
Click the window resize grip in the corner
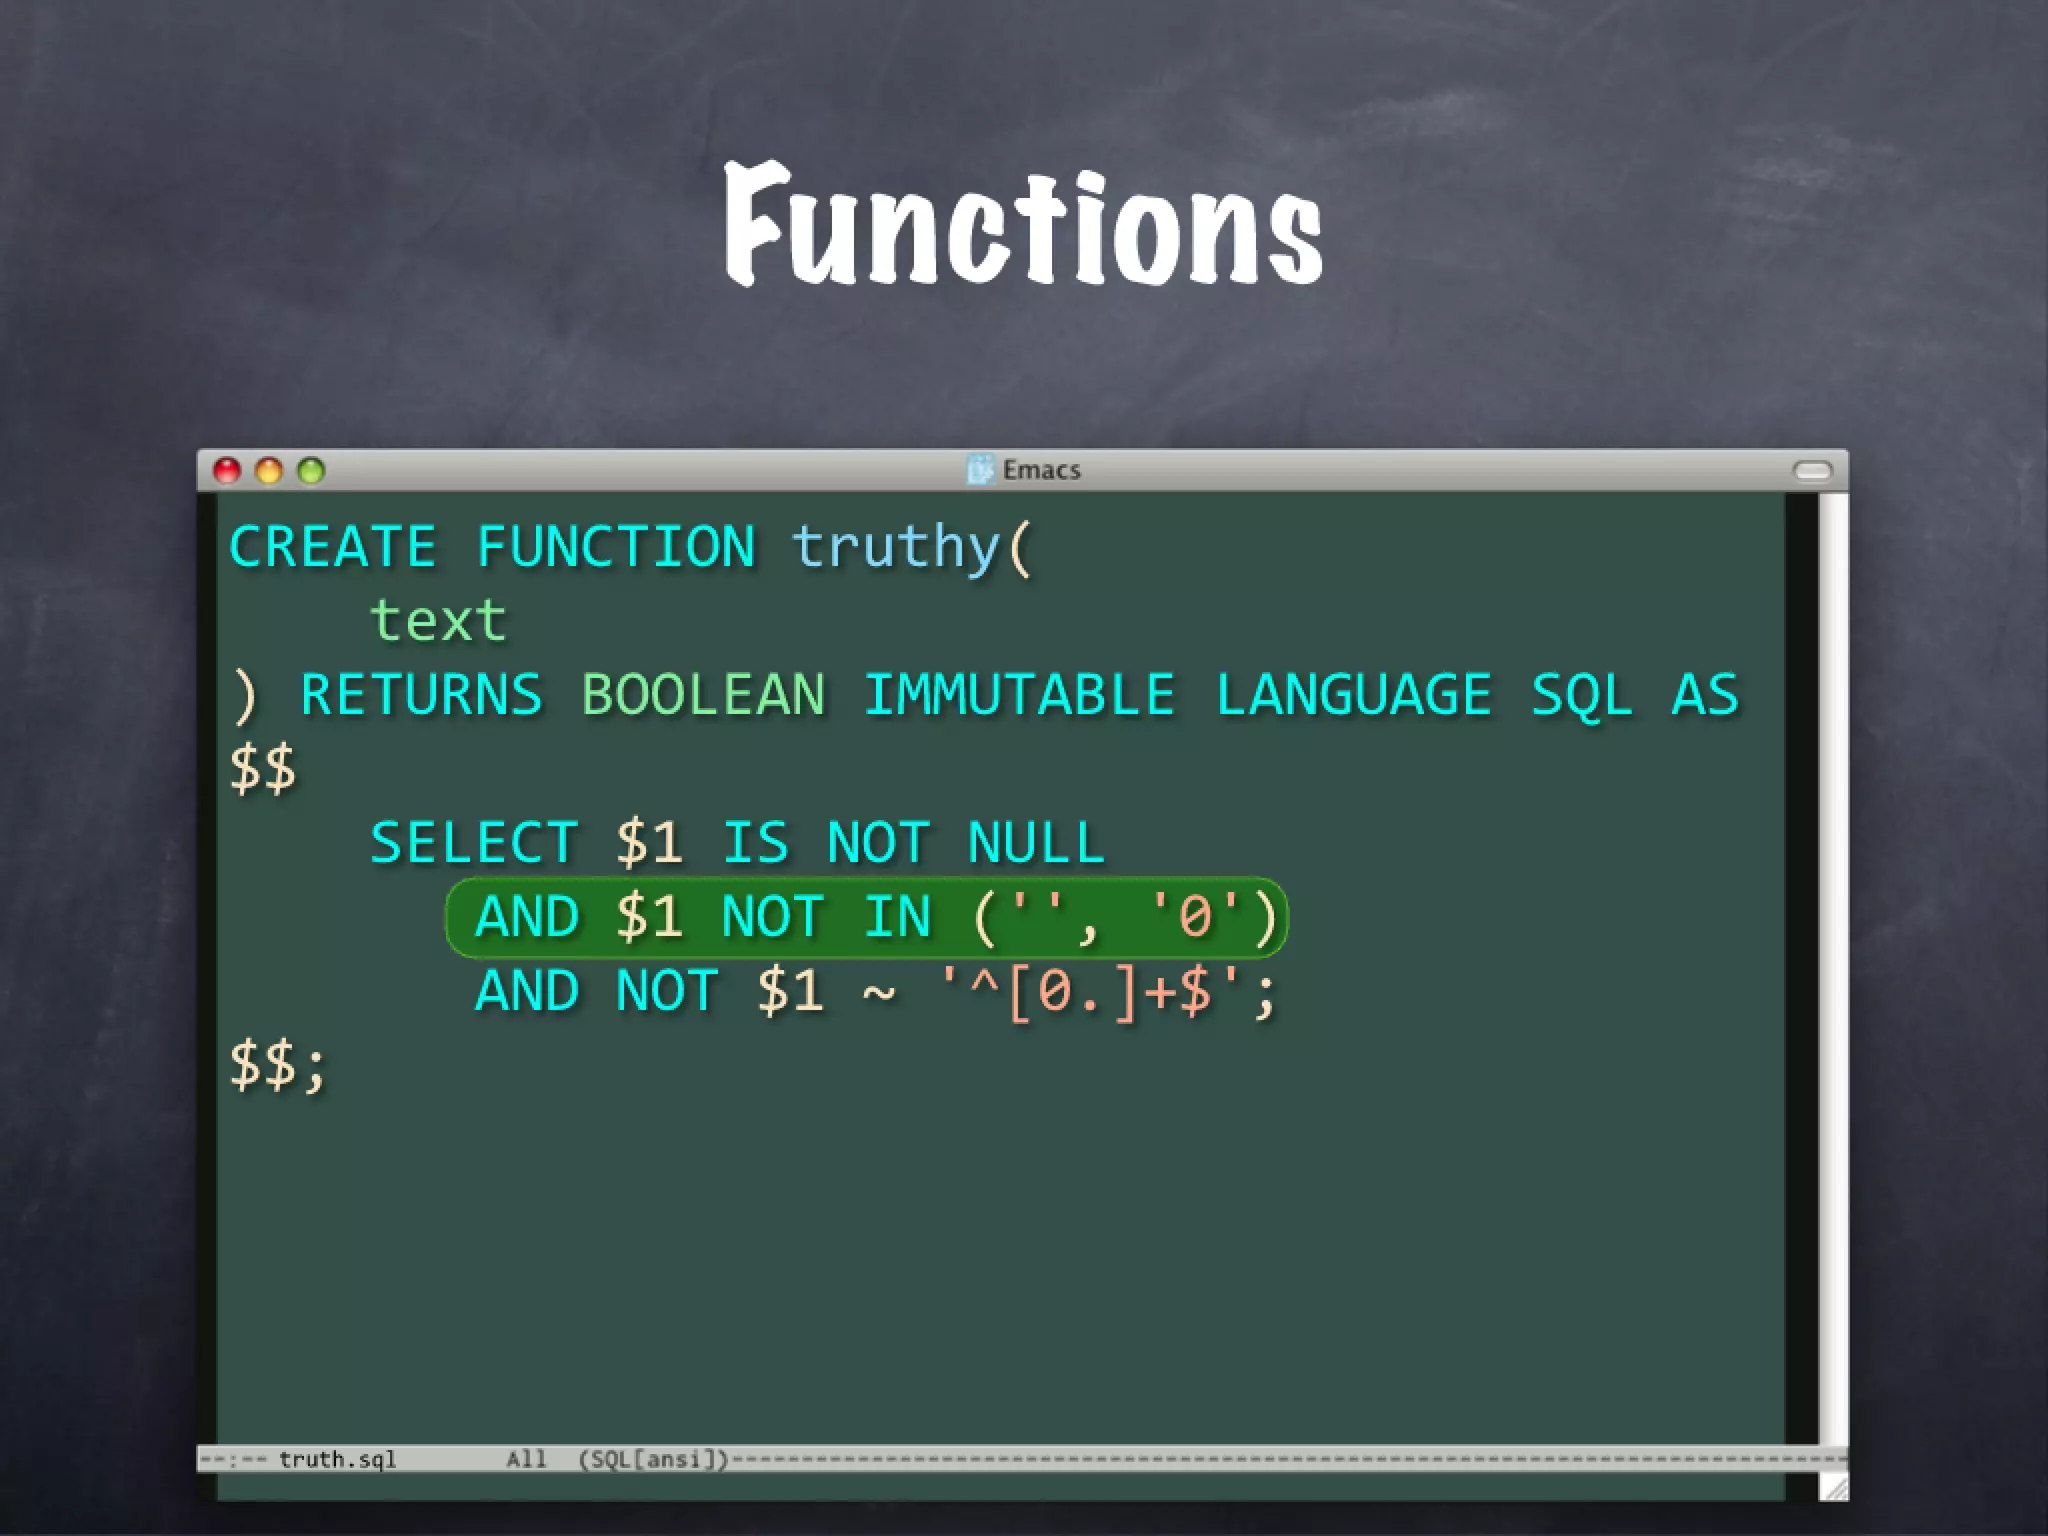coord(1834,1487)
